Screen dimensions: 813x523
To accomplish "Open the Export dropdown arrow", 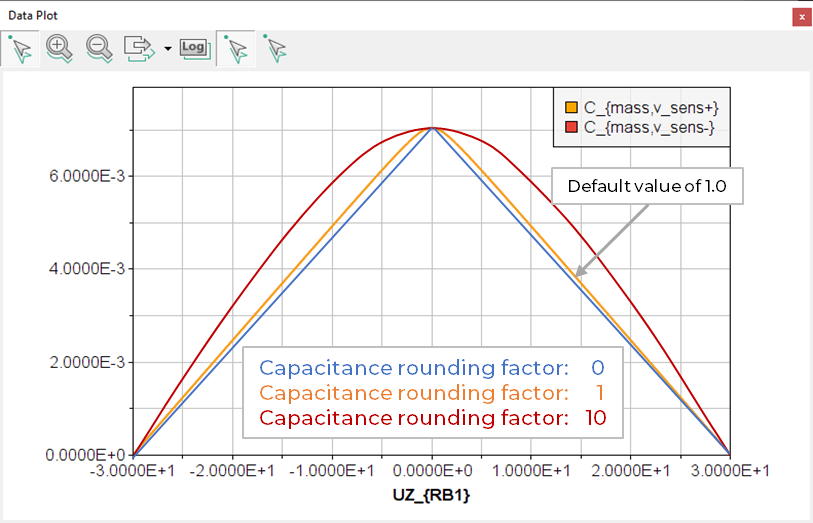I will (x=167, y=49).
